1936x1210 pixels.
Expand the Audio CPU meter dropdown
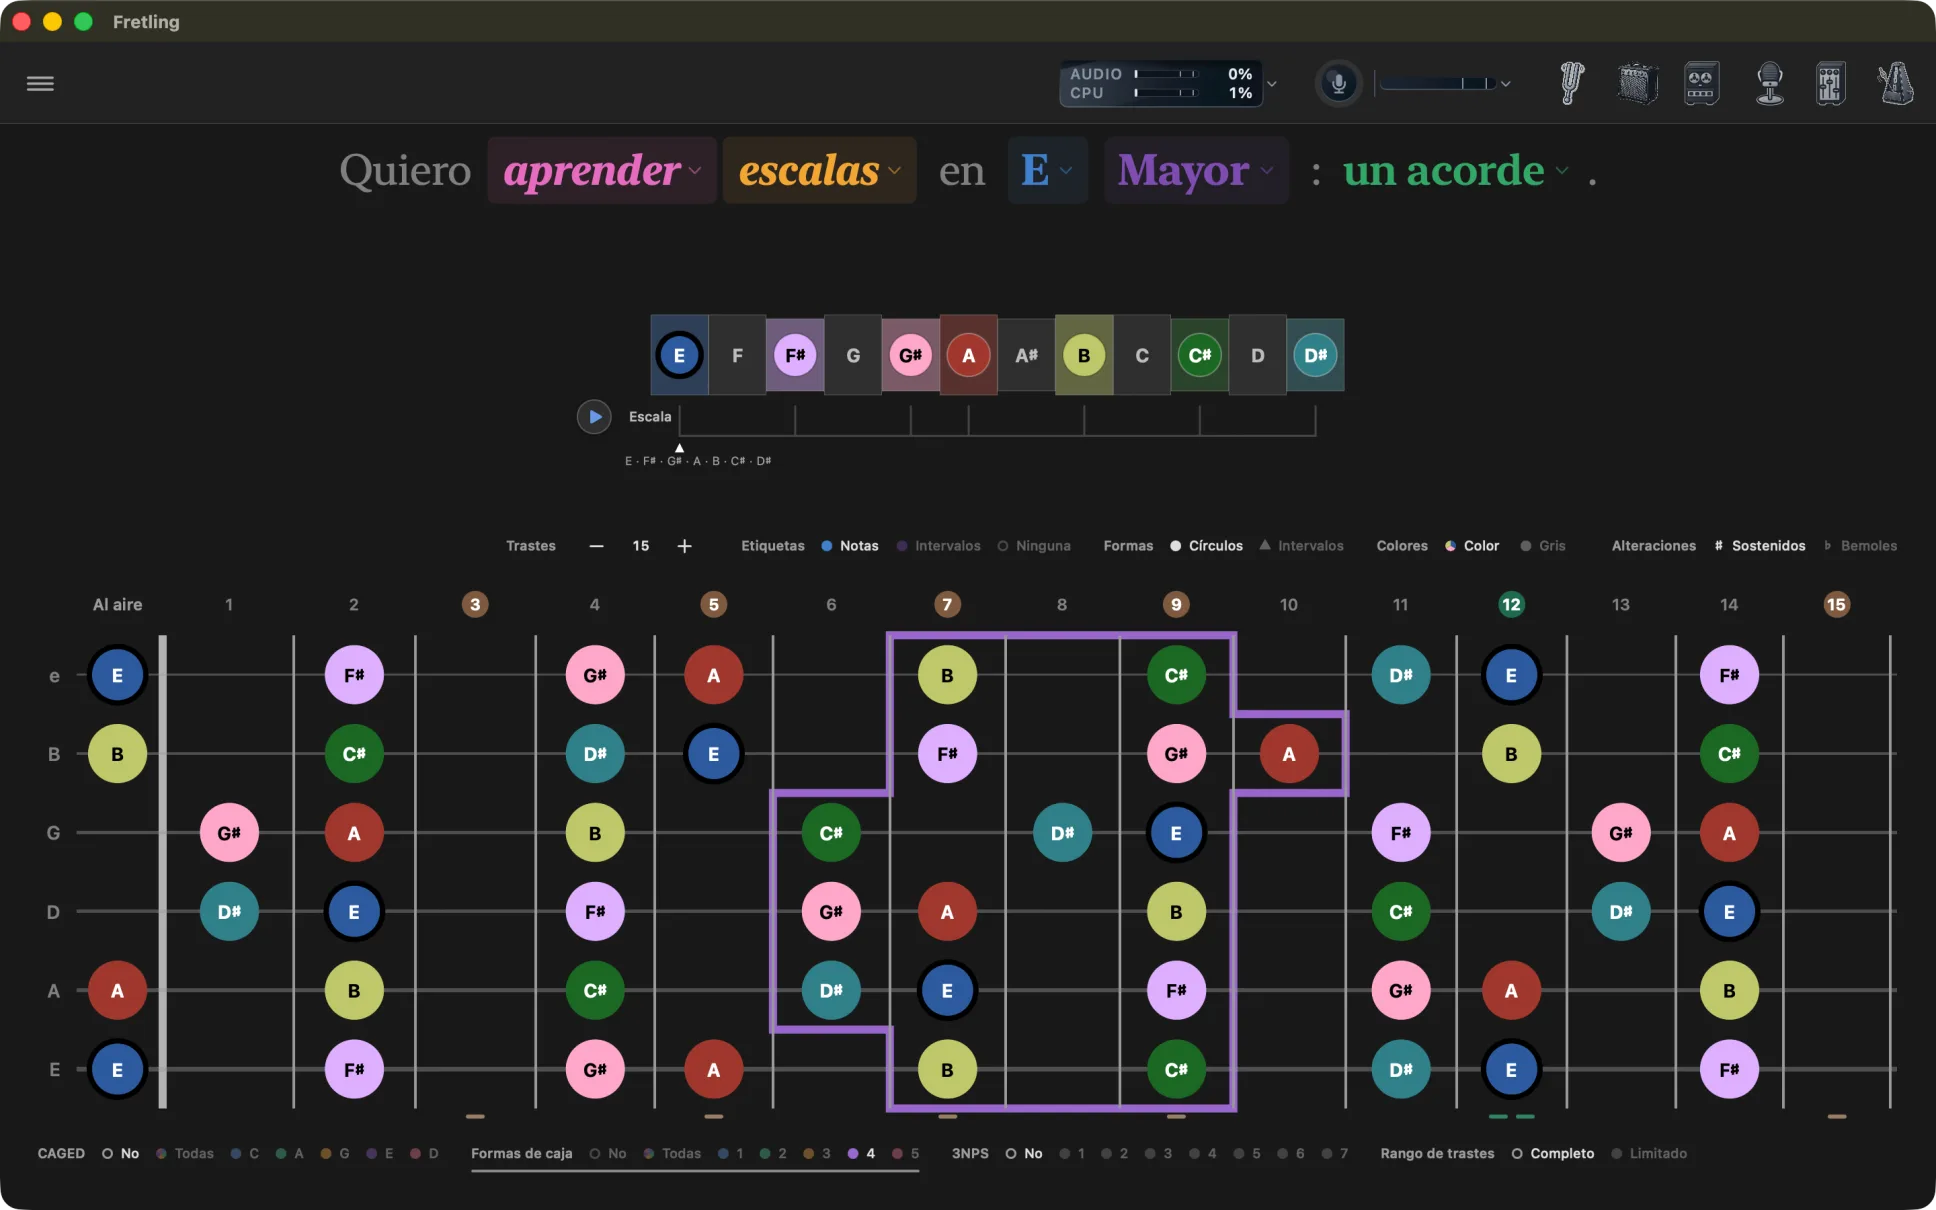pos(1272,84)
